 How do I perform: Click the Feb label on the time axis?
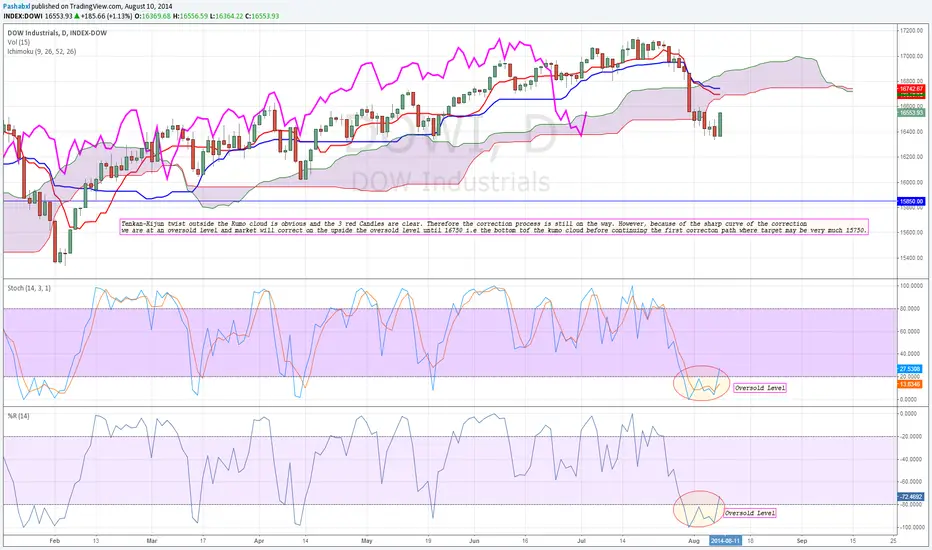[x=55, y=541]
